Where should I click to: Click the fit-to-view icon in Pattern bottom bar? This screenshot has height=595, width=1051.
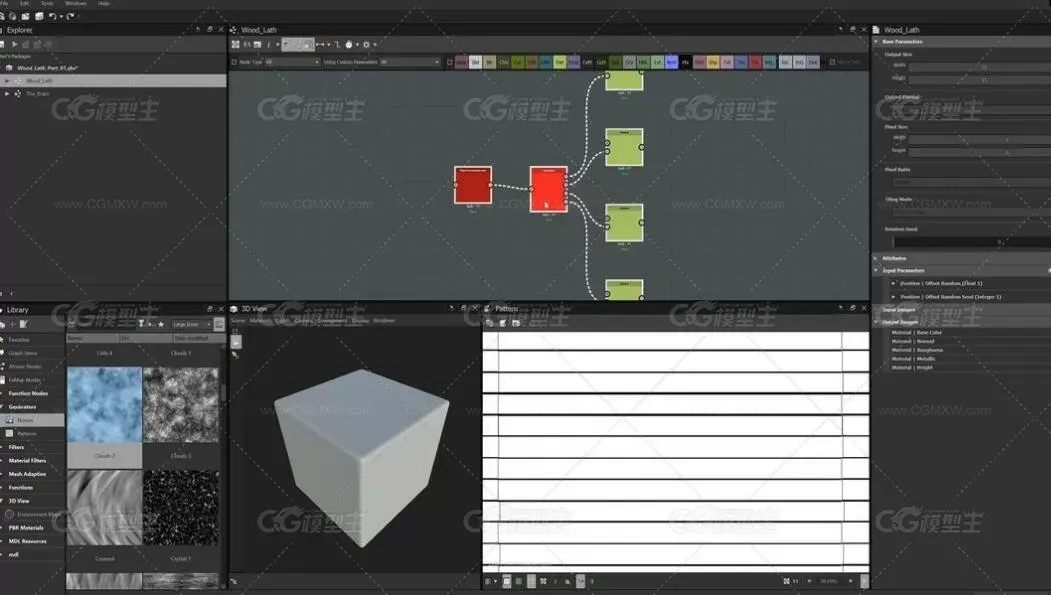tap(786, 581)
